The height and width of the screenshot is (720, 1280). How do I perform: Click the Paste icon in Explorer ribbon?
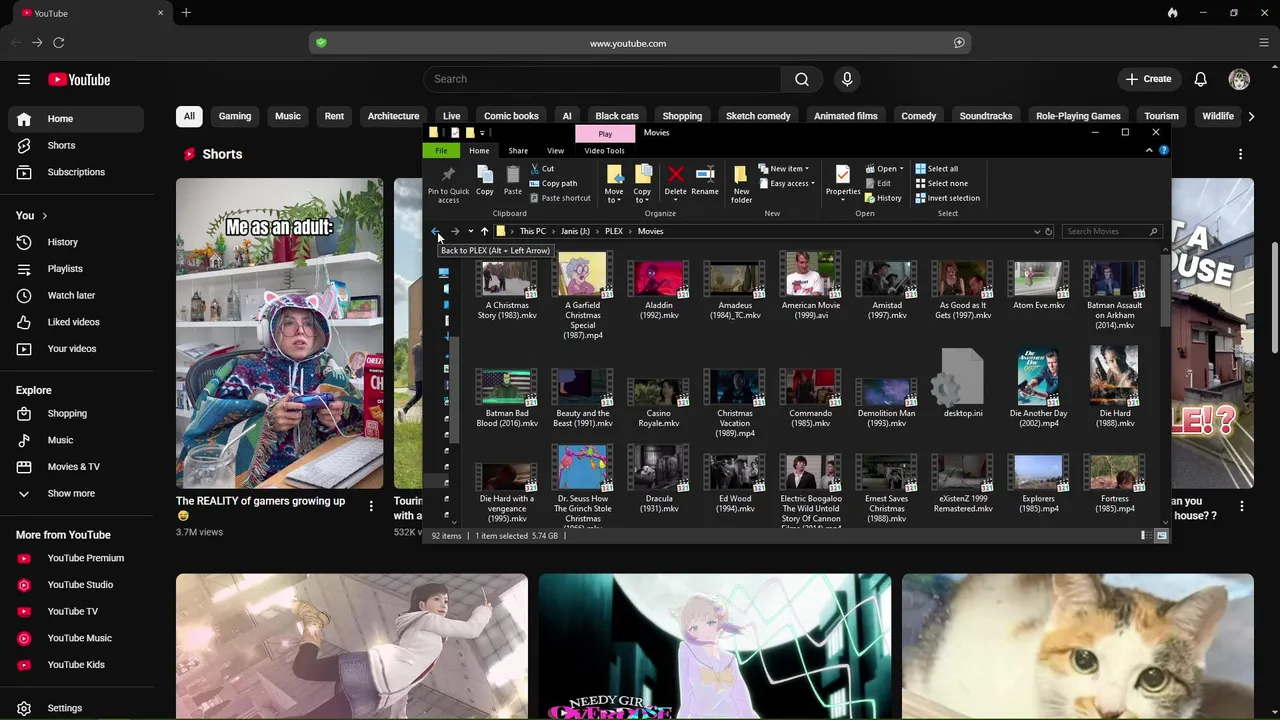pyautogui.click(x=513, y=180)
